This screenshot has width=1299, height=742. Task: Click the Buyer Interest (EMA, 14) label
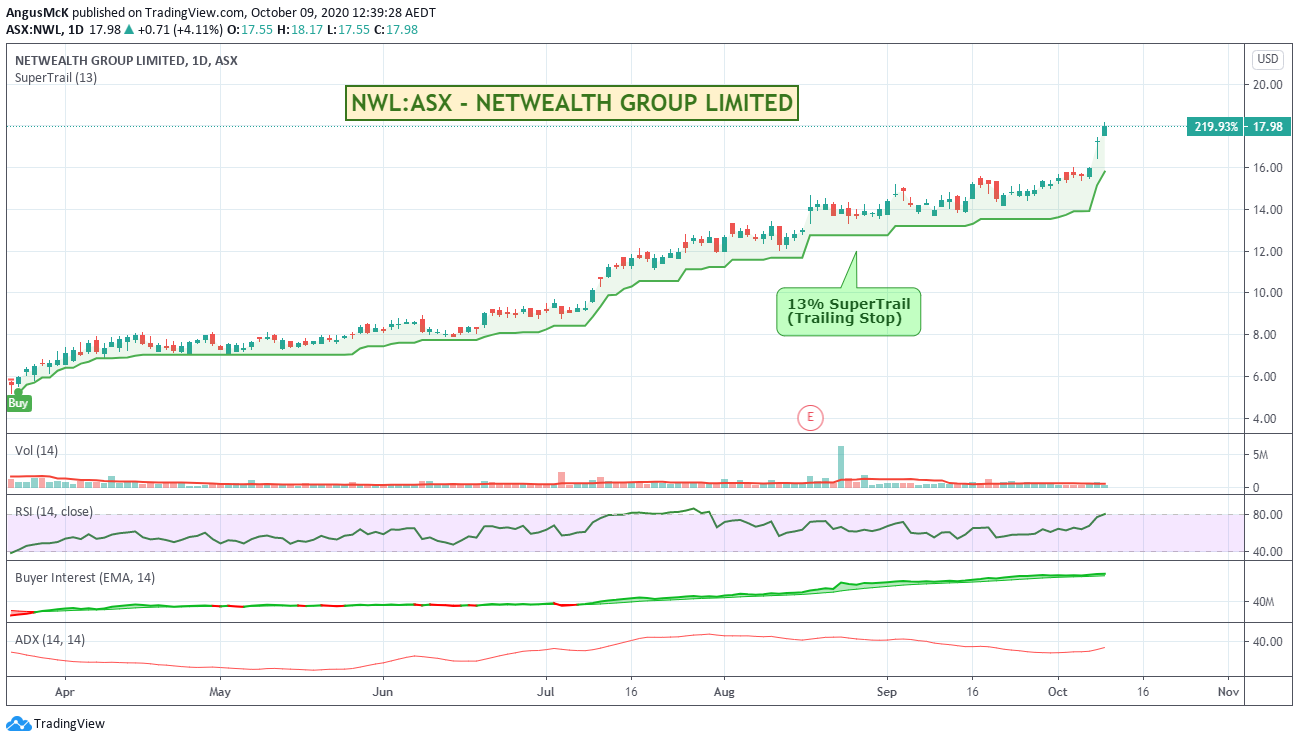tap(84, 577)
